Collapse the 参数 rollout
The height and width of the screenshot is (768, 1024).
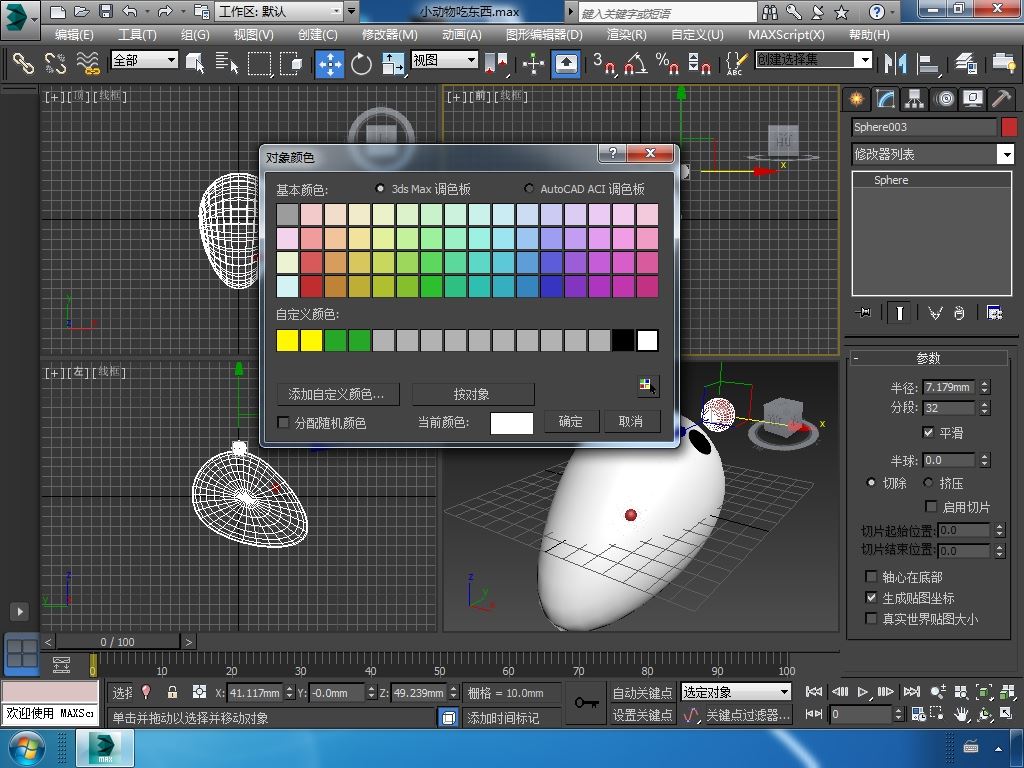coord(928,358)
